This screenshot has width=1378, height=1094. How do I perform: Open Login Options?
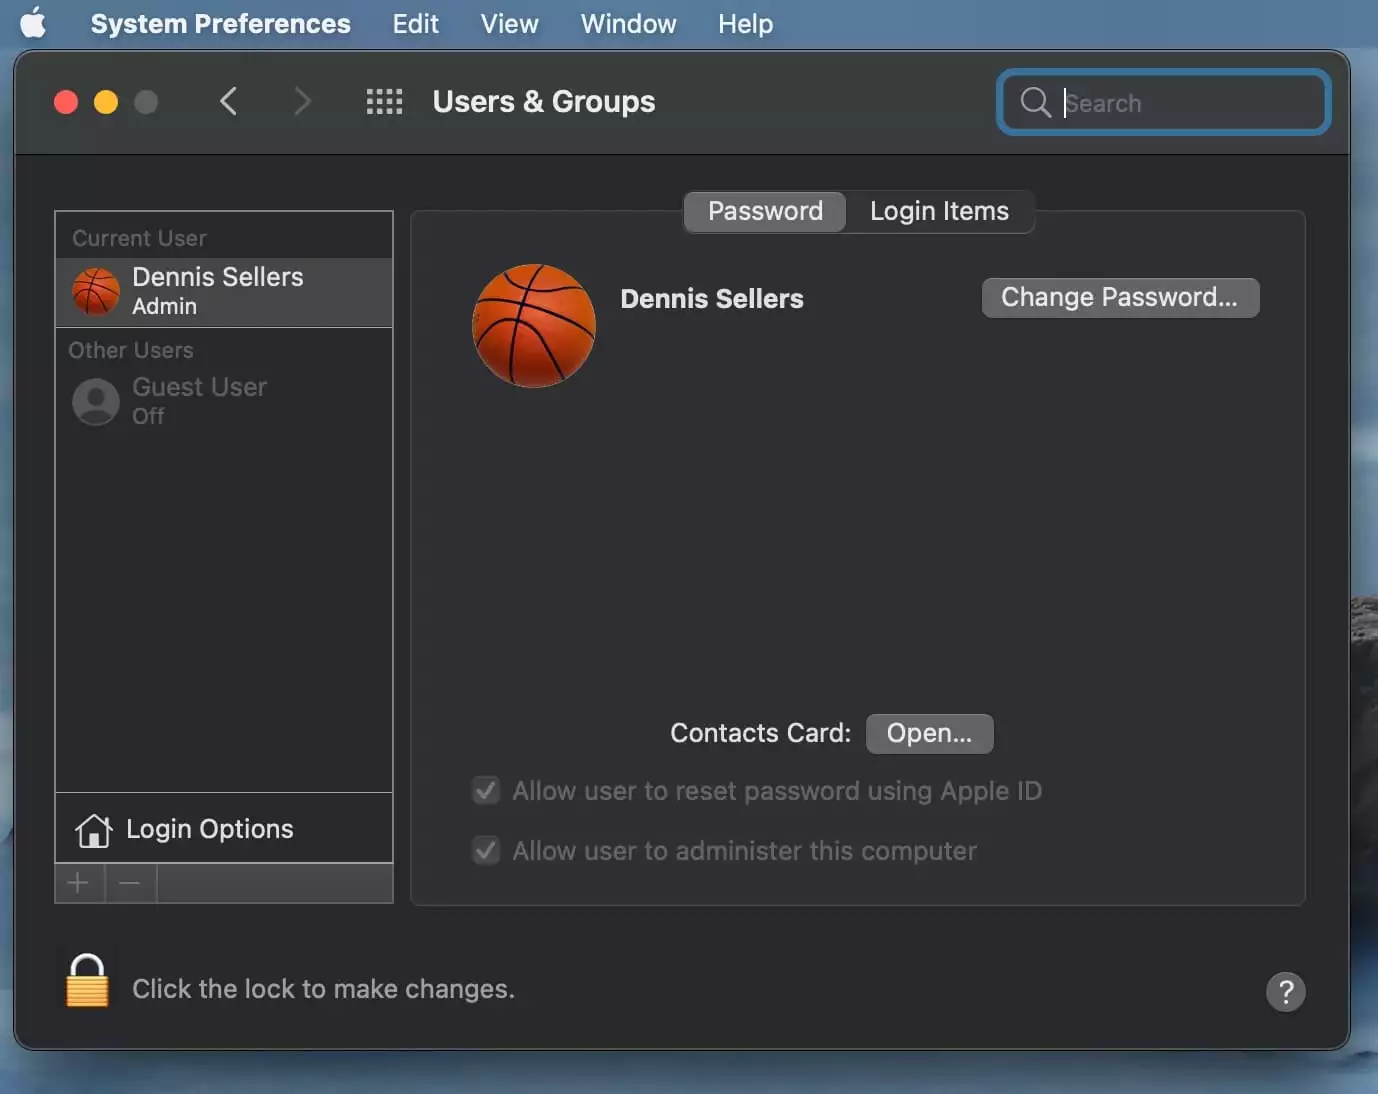point(224,829)
